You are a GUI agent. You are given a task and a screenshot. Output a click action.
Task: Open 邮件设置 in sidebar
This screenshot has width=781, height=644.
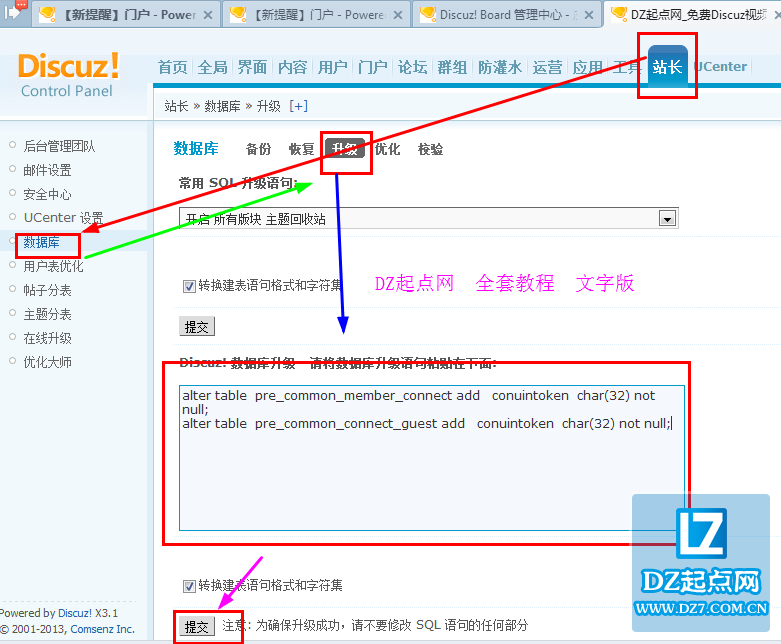tap(47, 170)
